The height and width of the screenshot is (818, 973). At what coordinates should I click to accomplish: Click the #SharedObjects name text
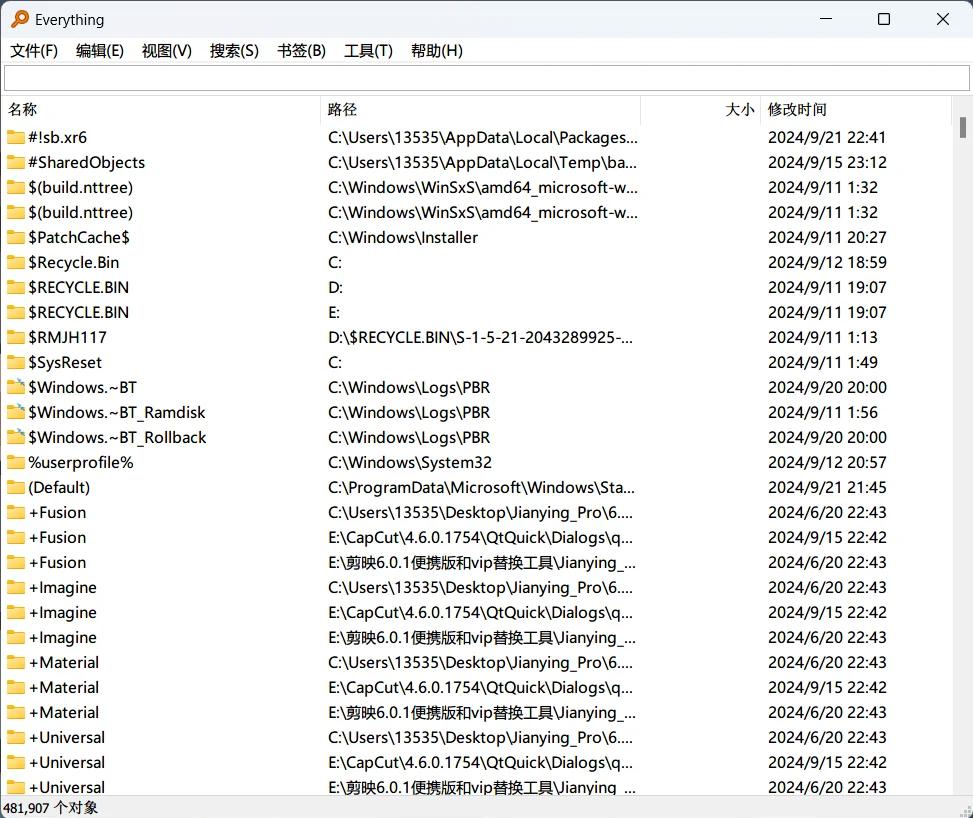click(x=86, y=163)
